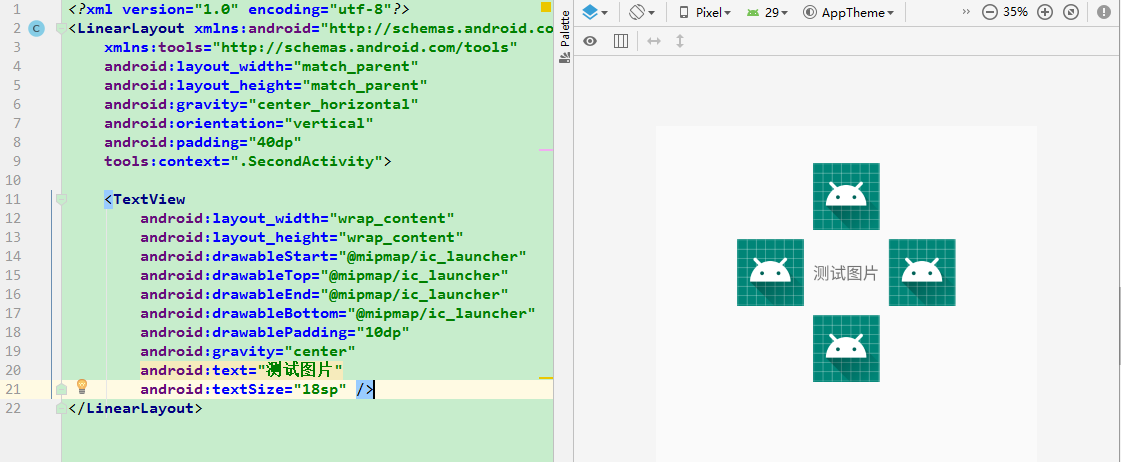
Task: Open the API 29 version dropdown
Action: 766,12
